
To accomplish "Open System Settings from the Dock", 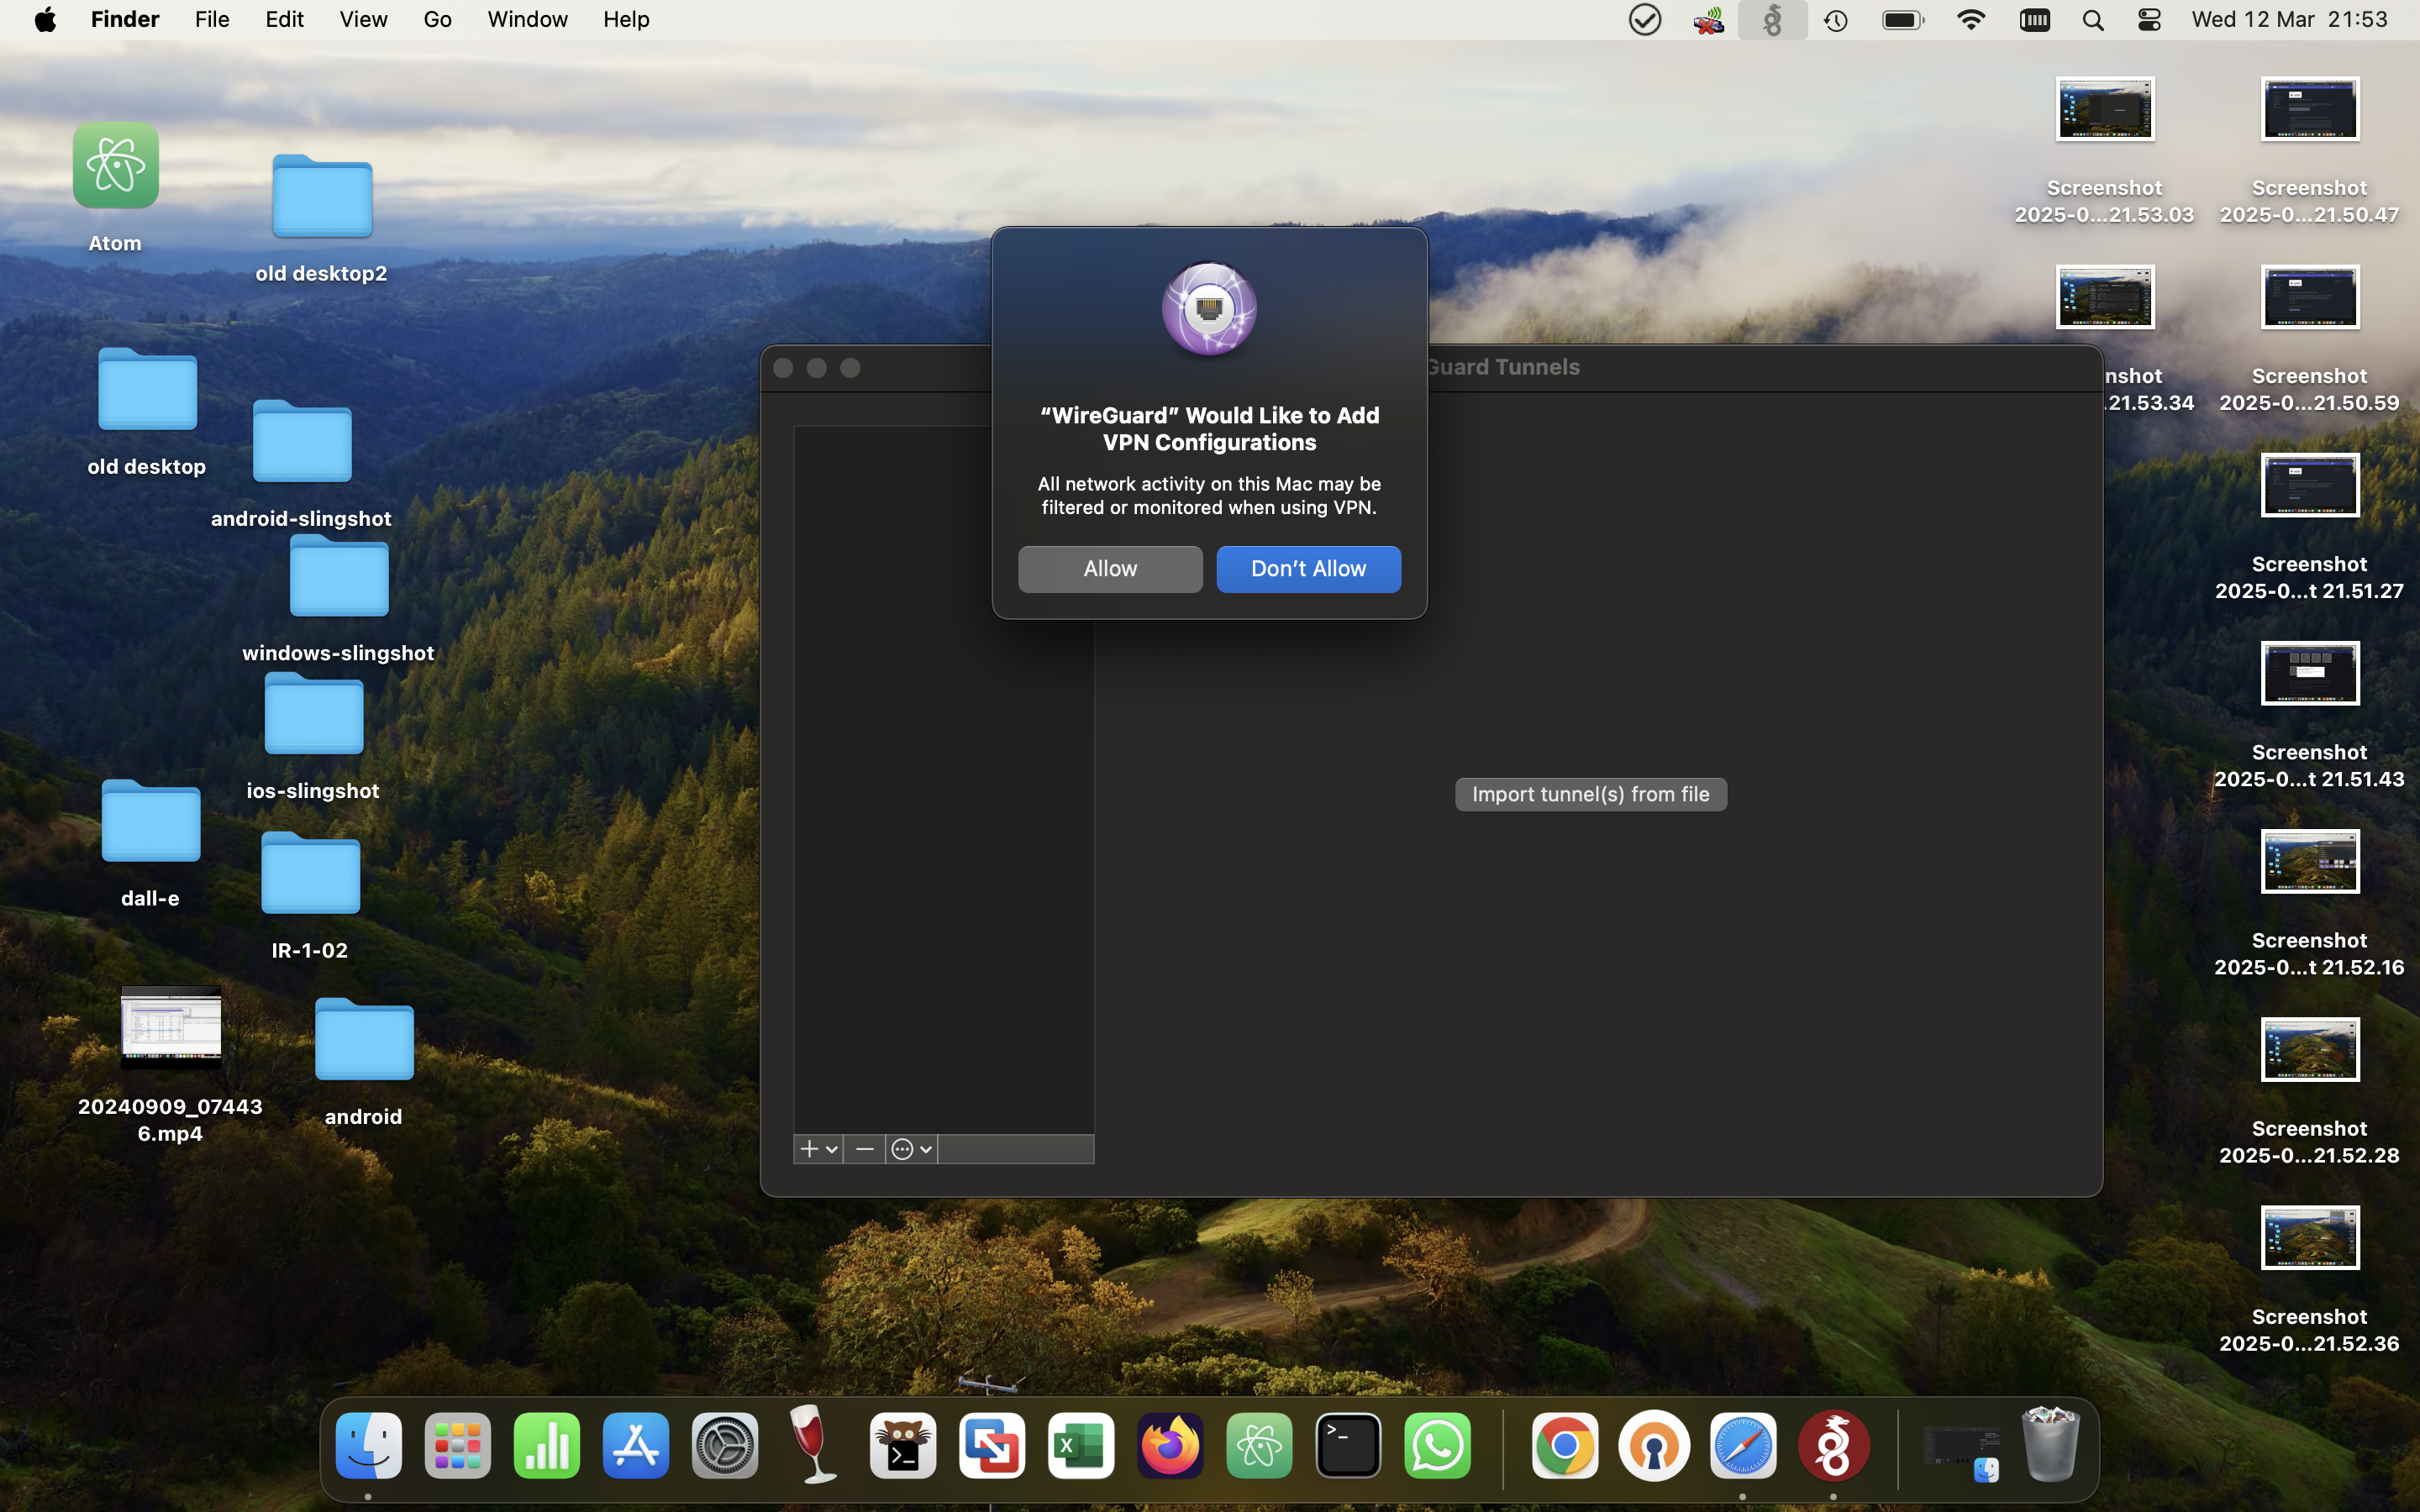I will coord(725,1446).
